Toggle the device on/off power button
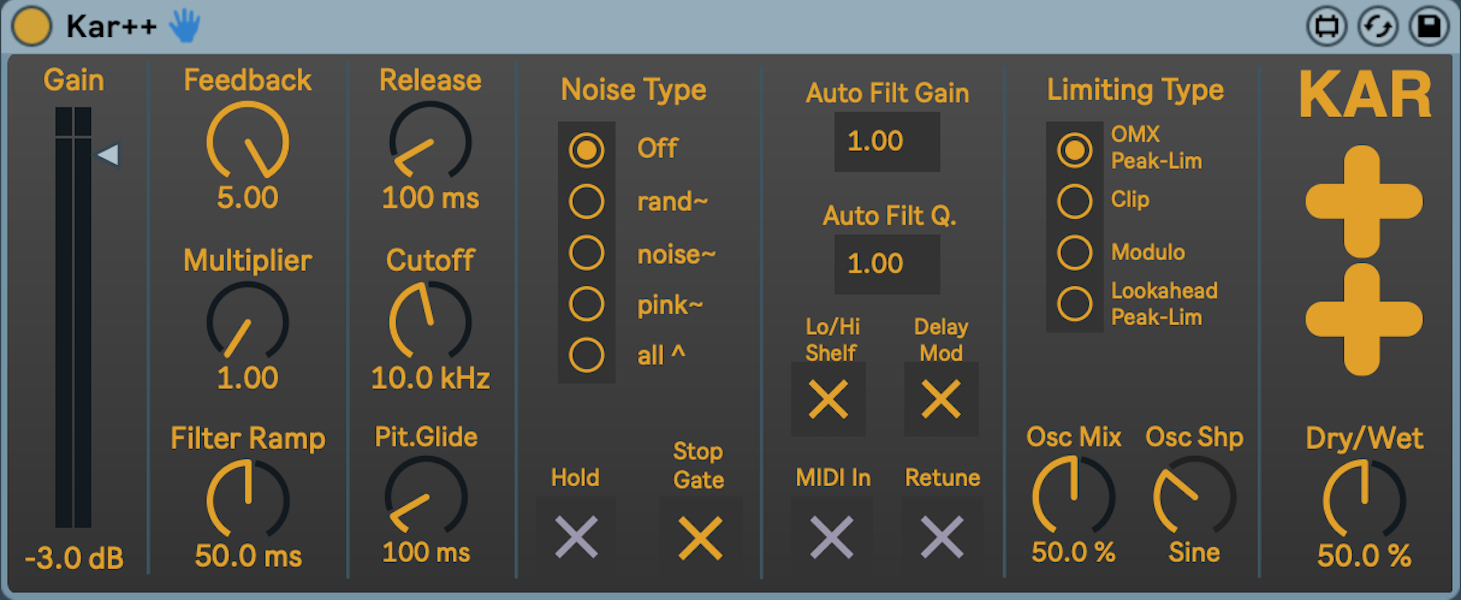This screenshot has width=1461, height=600. (32, 27)
